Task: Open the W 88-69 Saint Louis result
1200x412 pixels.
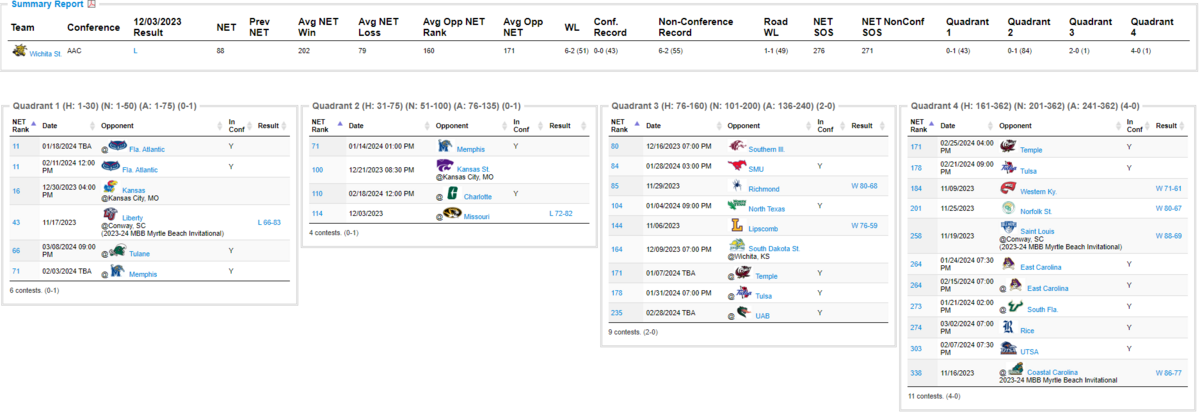Action: coord(1168,235)
